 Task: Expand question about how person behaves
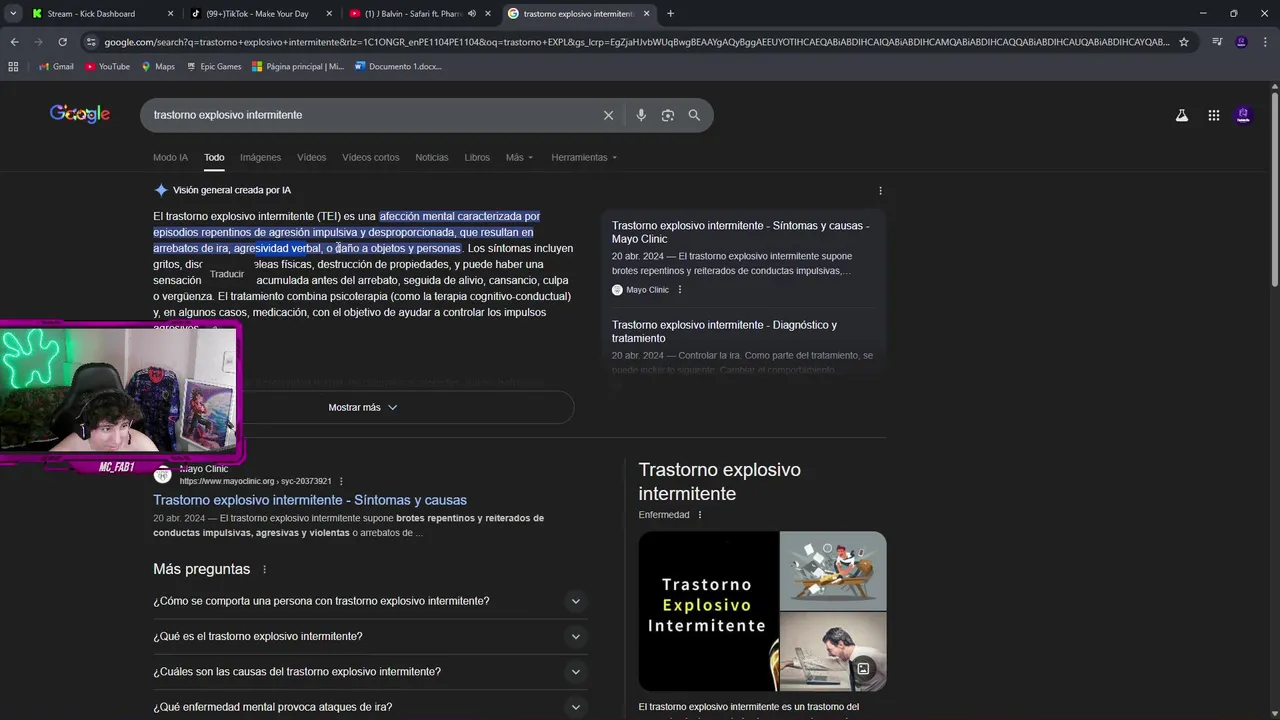point(370,601)
